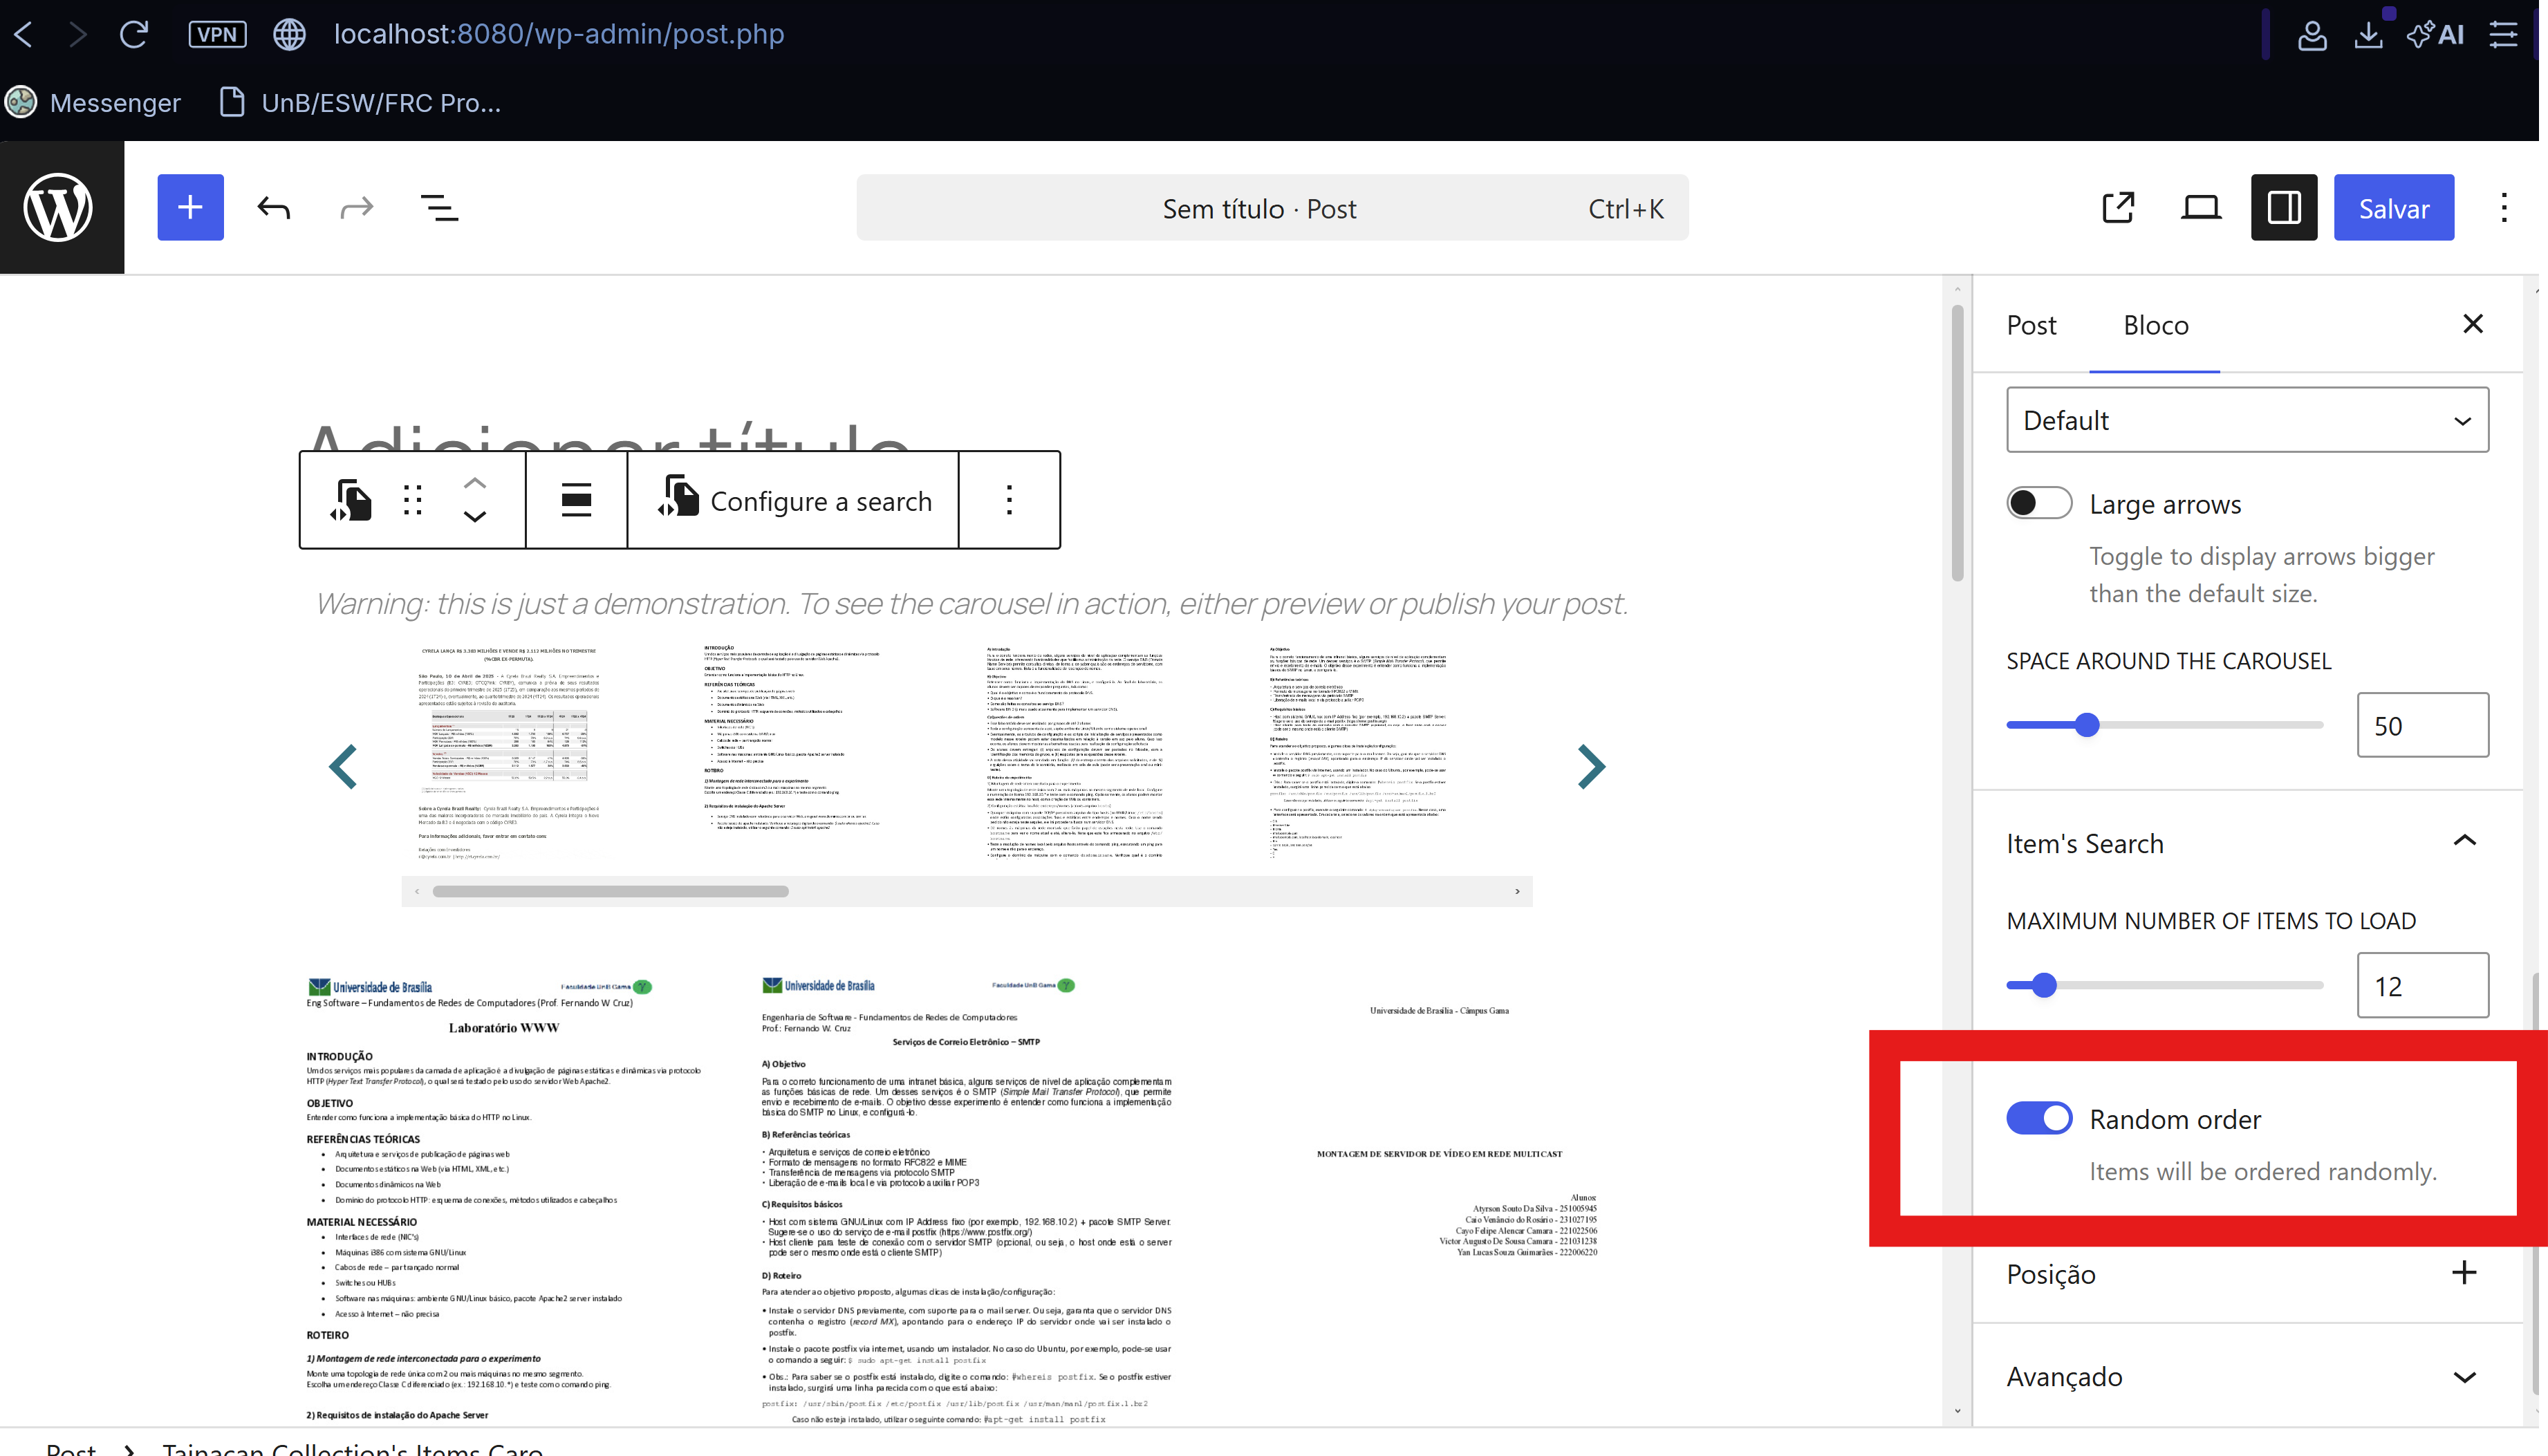The width and height of the screenshot is (2548, 1456).
Task: Toggle the settings sidebar panel icon
Action: (2283, 207)
